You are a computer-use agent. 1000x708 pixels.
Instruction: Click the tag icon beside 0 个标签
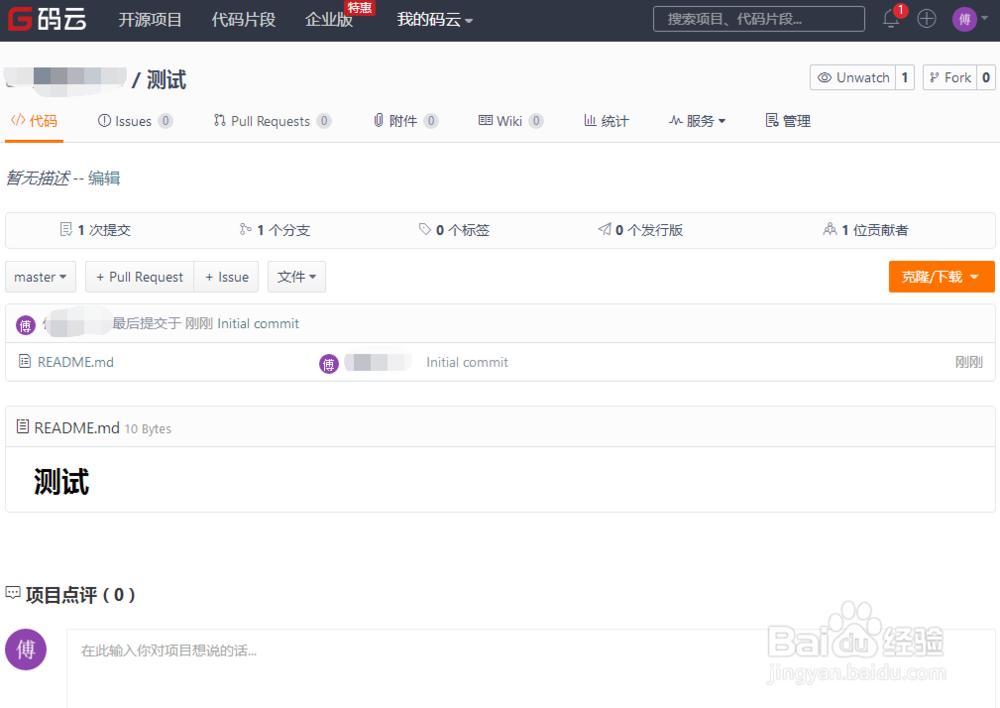point(424,228)
